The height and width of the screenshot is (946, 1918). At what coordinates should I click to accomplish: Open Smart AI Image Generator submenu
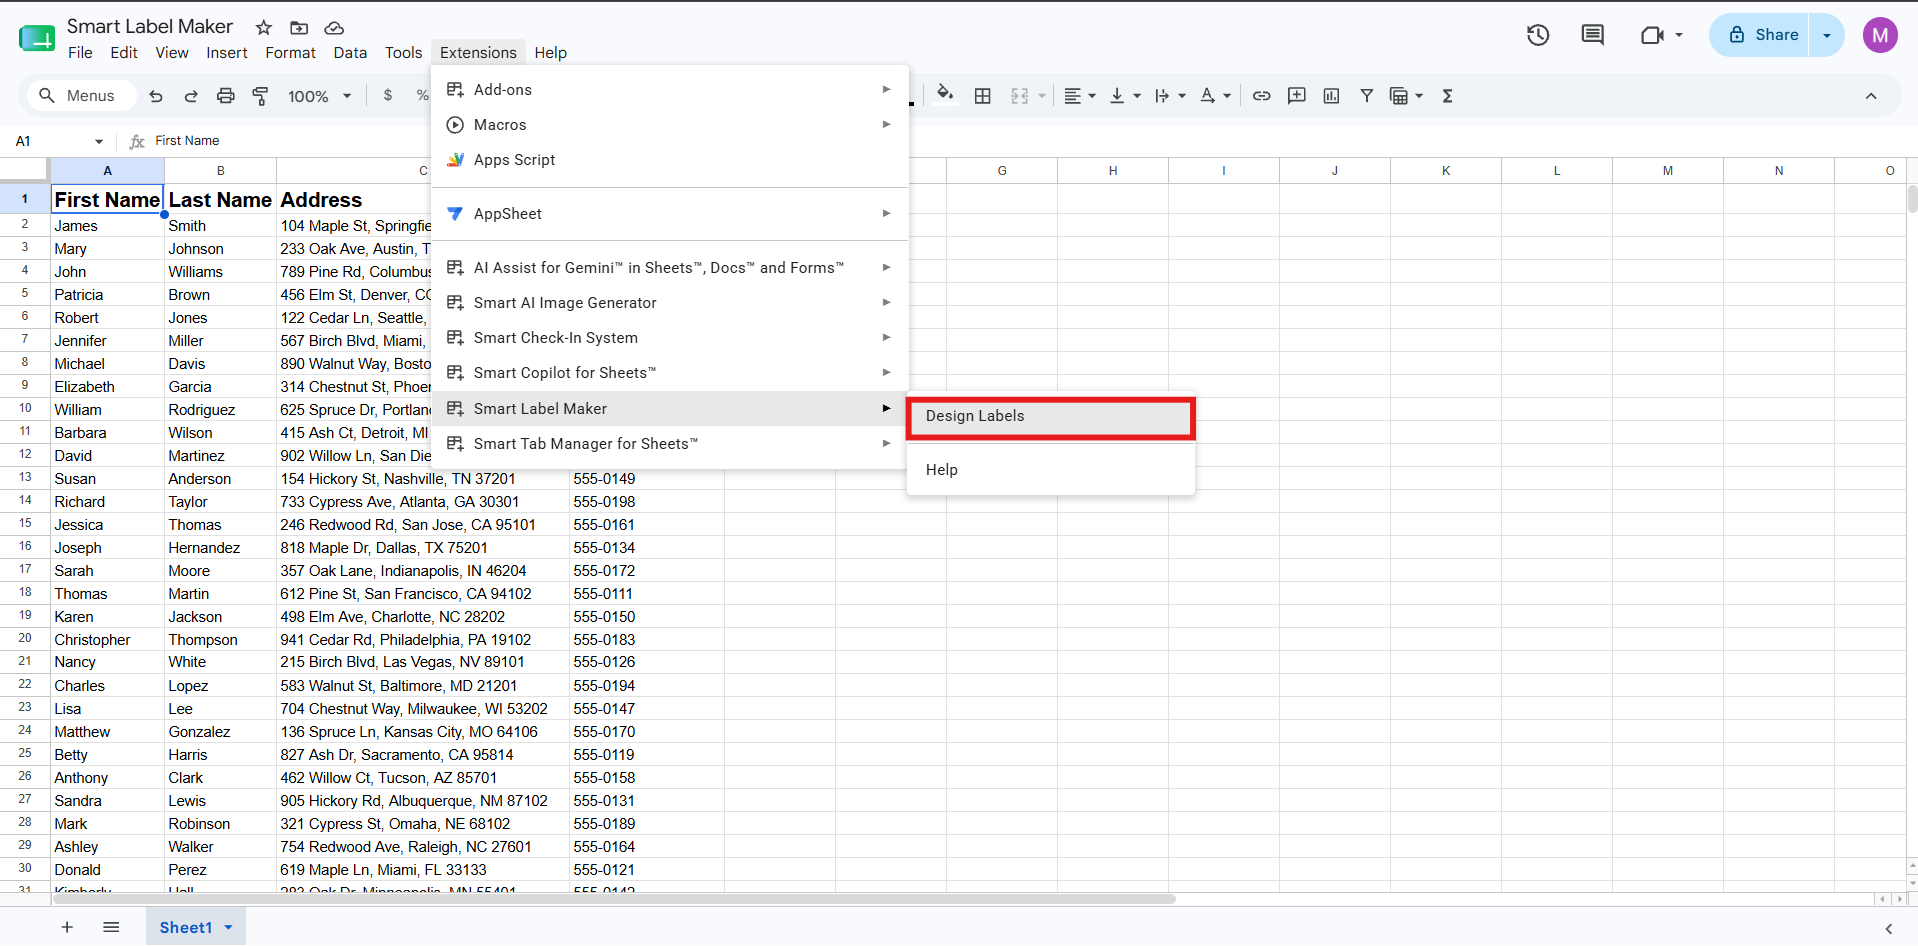(669, 303)
